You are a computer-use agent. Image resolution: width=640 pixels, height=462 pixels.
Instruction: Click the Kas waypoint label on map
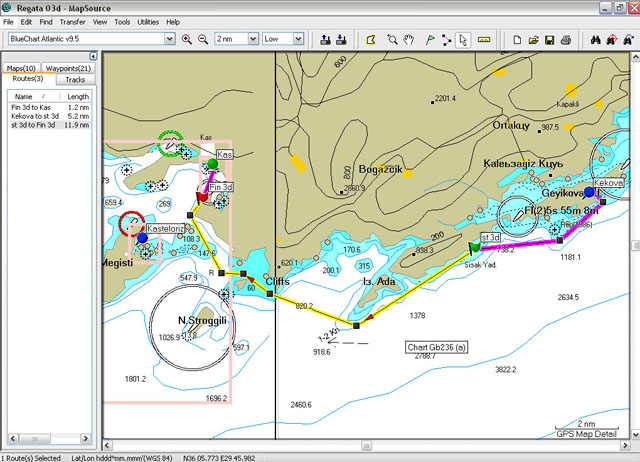point(224,154)
